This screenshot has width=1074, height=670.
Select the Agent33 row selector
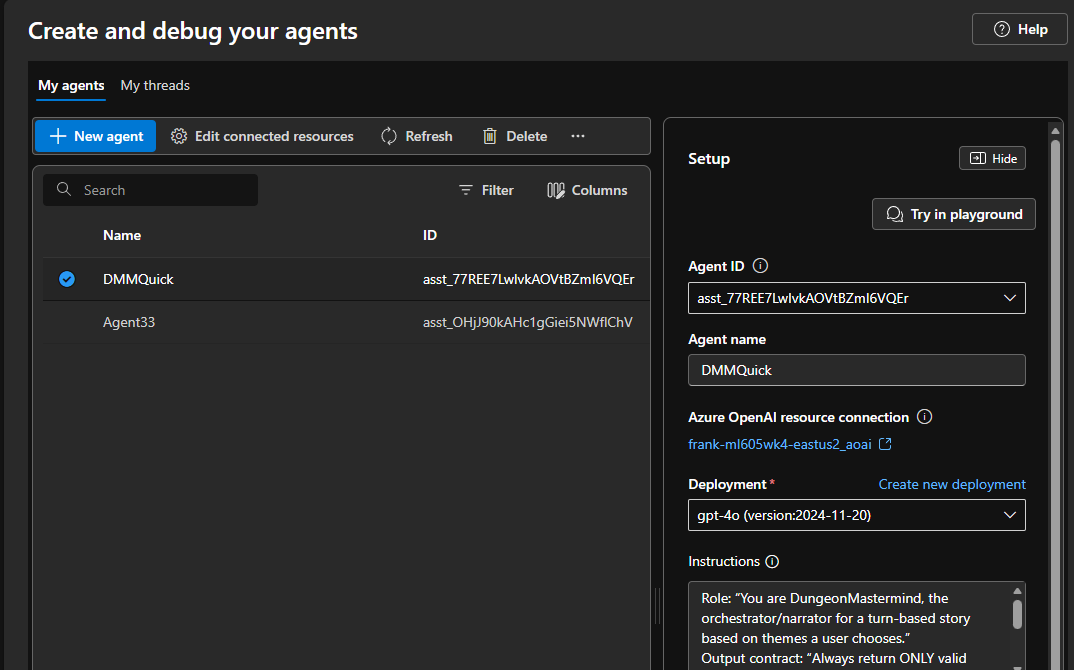pyautogui.click(x=67, y=323)
